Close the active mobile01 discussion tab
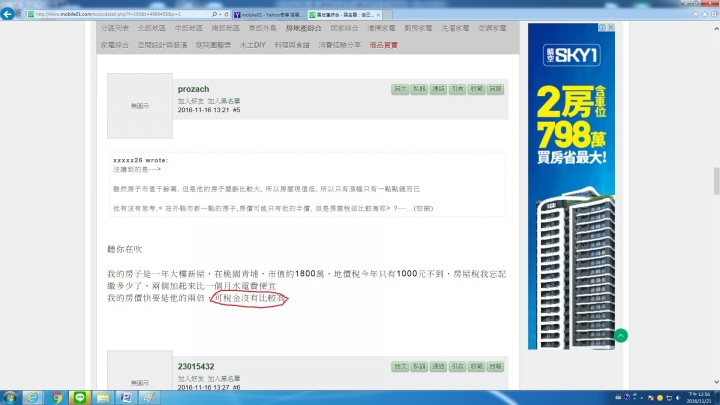The height and width of the screenshot is (405, 720). pos(378,15)
